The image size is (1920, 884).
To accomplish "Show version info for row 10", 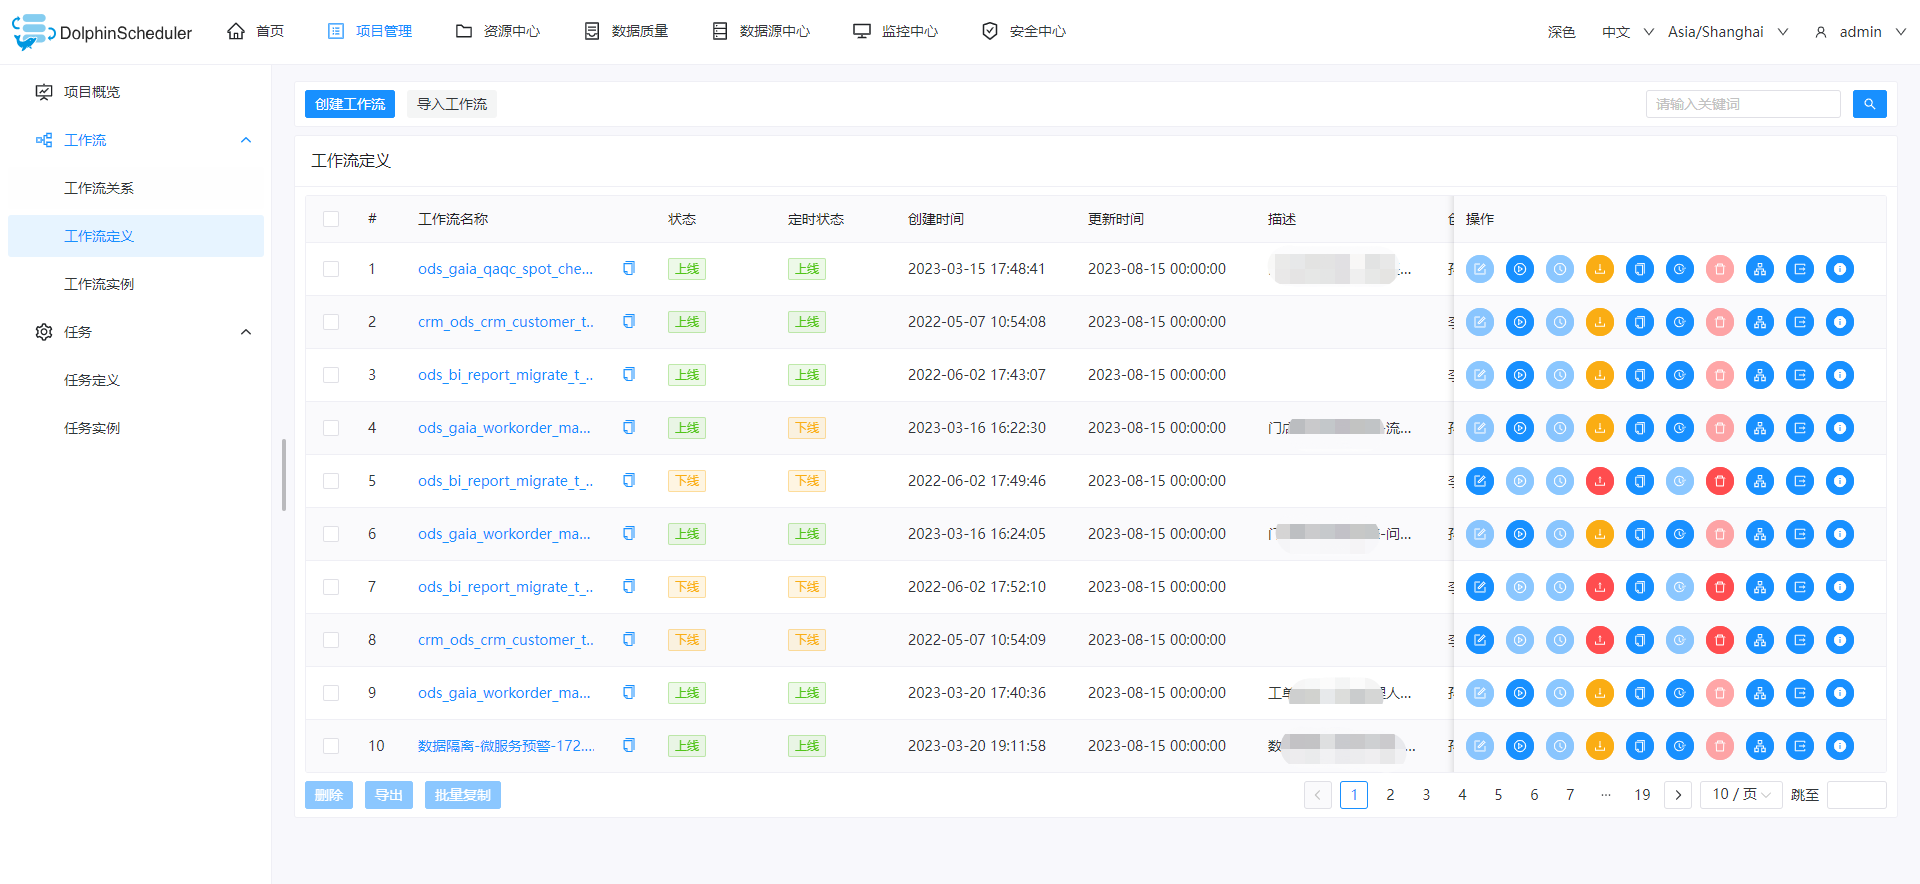I will (1839, 746).
